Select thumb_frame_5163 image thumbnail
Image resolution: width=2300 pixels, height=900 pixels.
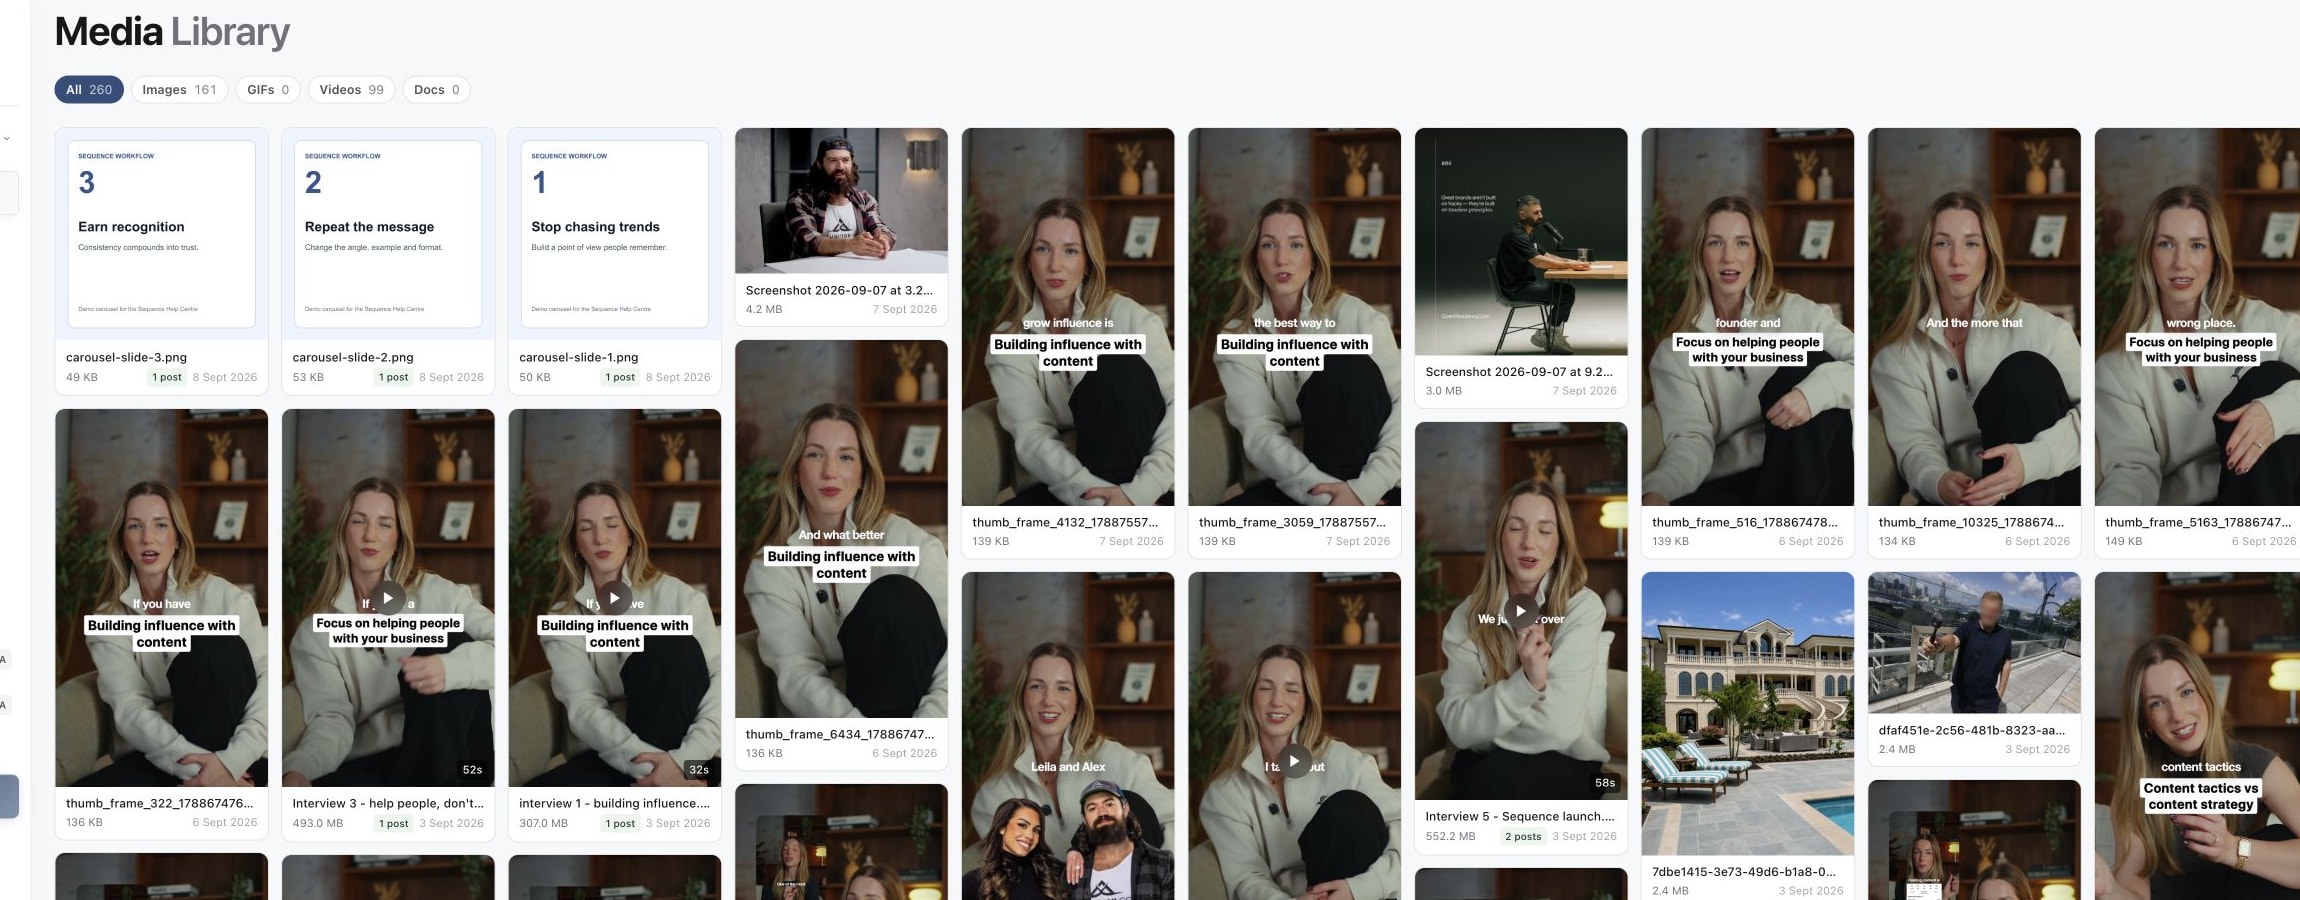(2198, 316)
